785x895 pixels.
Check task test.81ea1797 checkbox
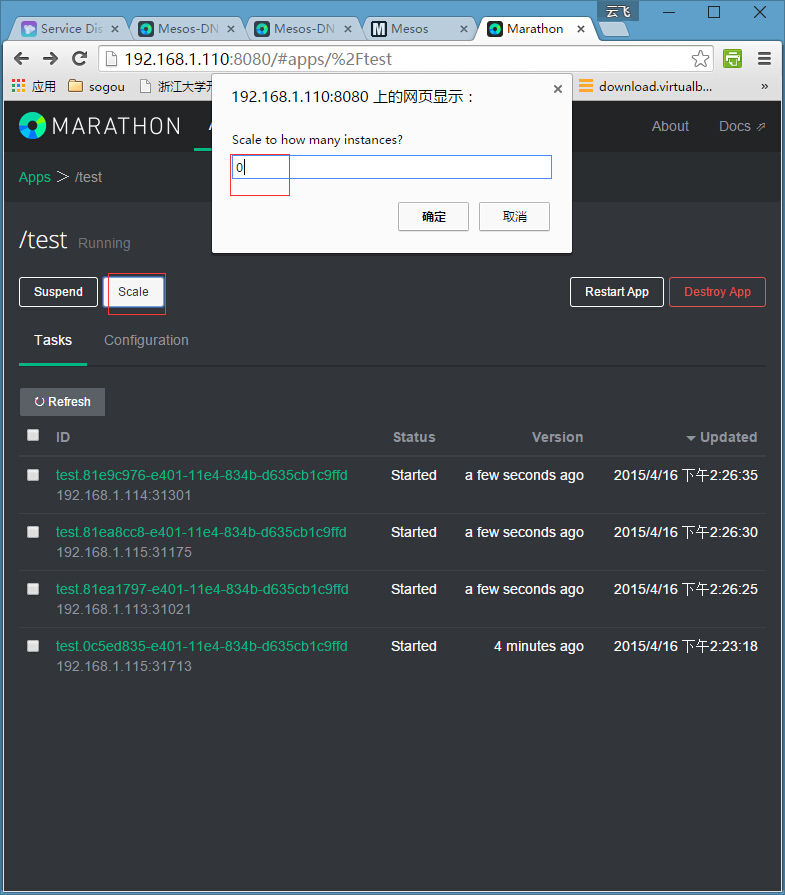pos(33,589)
